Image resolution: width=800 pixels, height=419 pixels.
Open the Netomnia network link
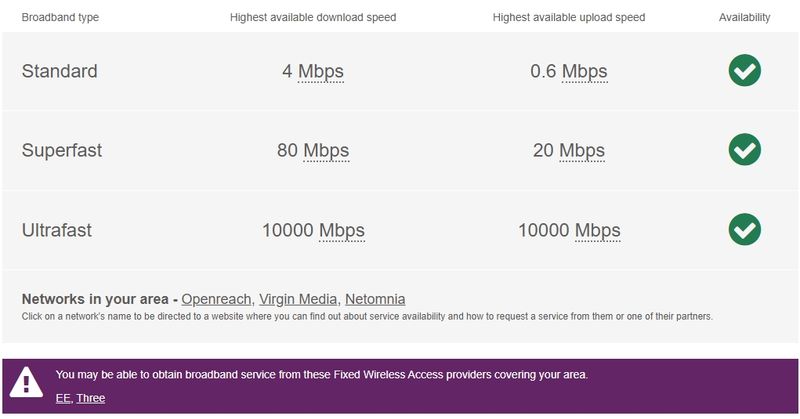374,299
